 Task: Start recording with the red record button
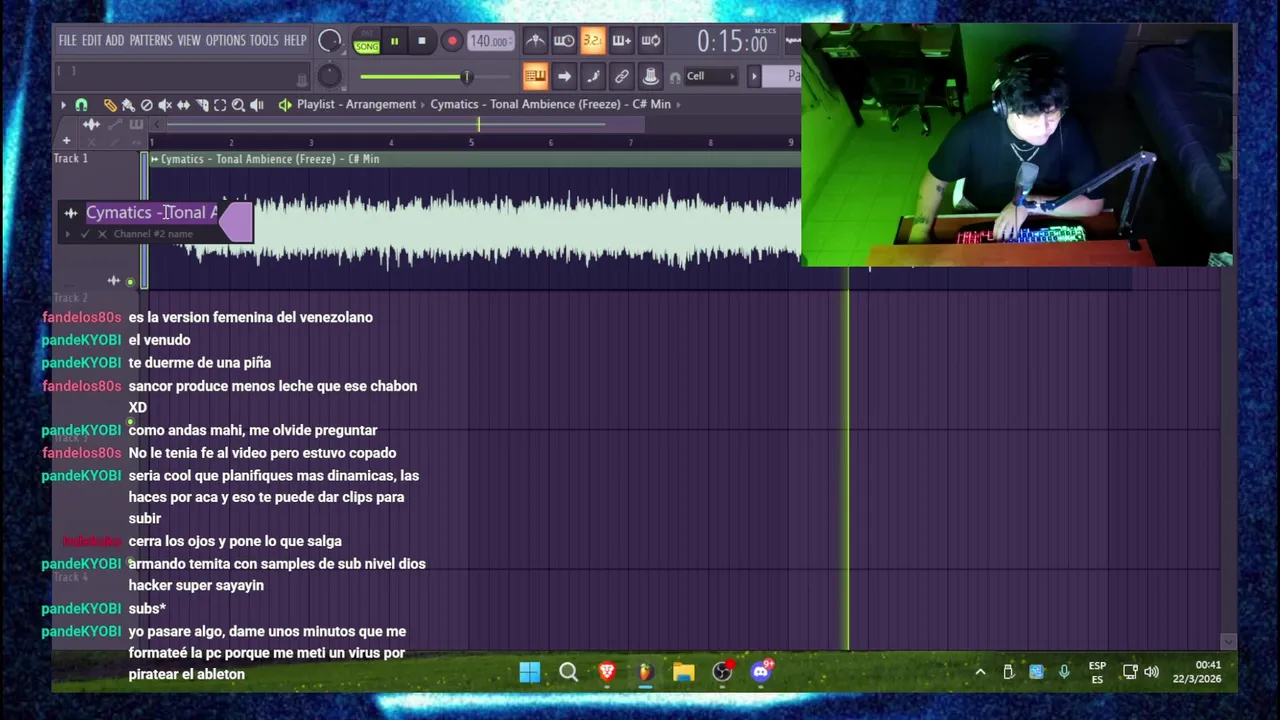coord(451,41)
